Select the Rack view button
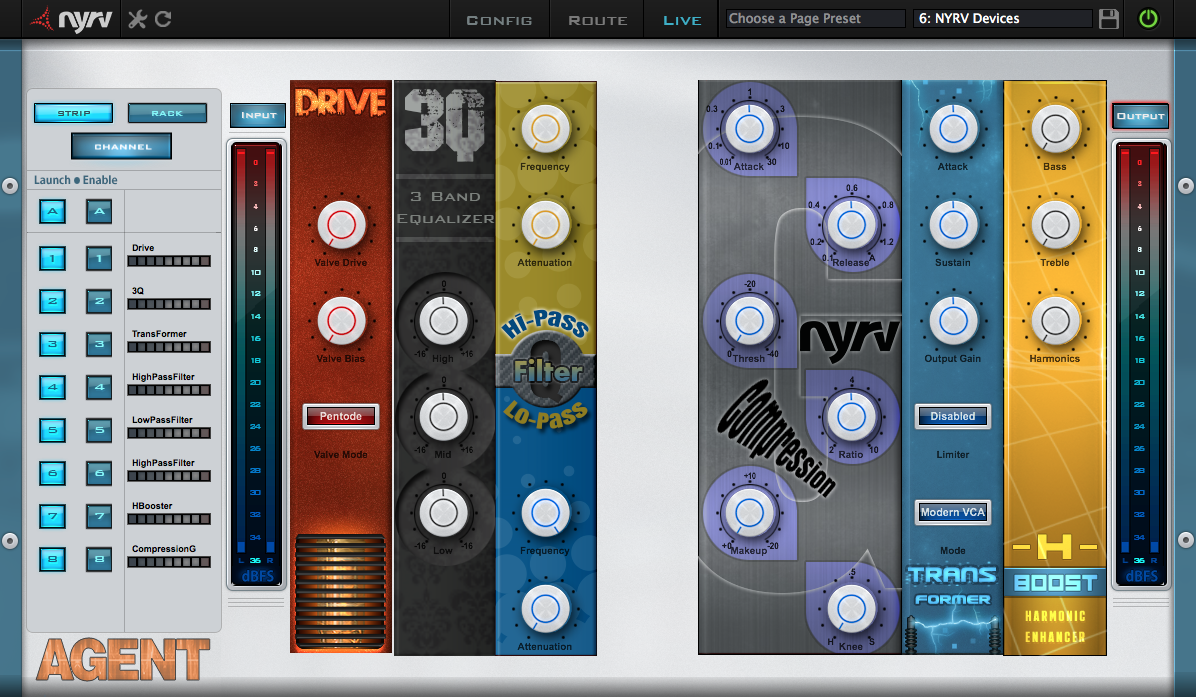The width and height of the screenshot is (1196, 697). click(167, 113)
